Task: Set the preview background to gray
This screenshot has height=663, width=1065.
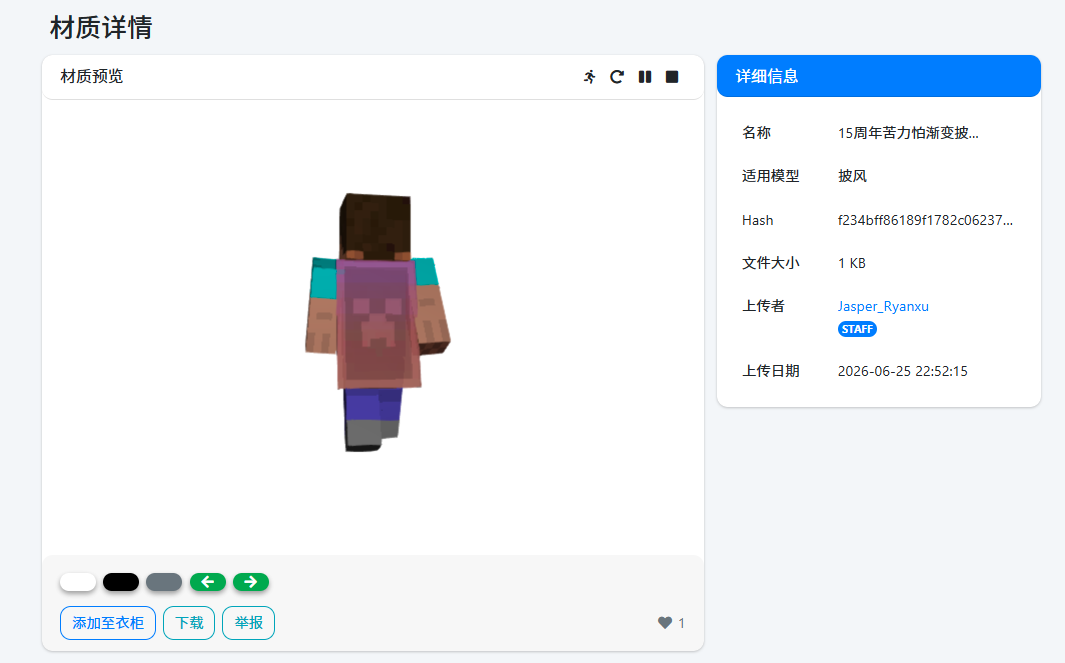Action: [x=164, y=582]
